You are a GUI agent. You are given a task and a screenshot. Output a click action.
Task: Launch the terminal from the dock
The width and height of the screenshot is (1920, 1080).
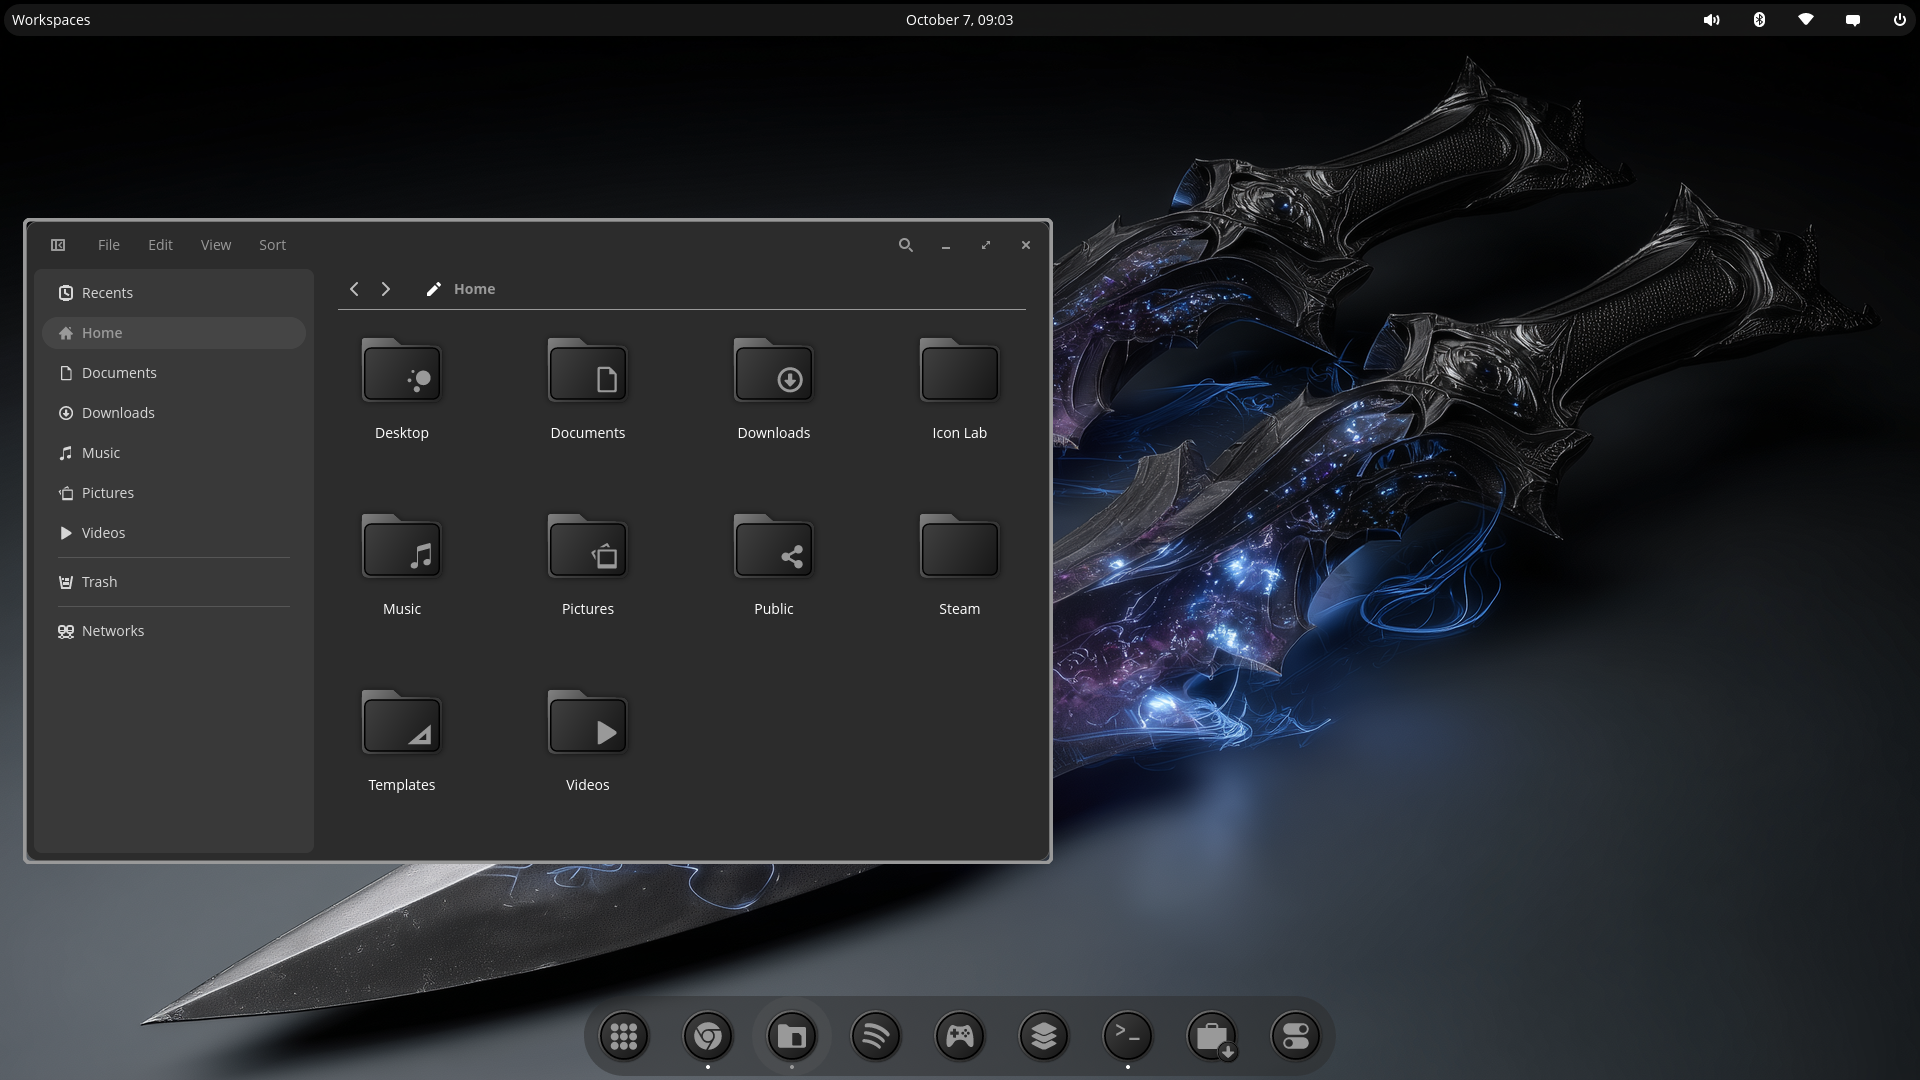click(x=1127, y=1036)
